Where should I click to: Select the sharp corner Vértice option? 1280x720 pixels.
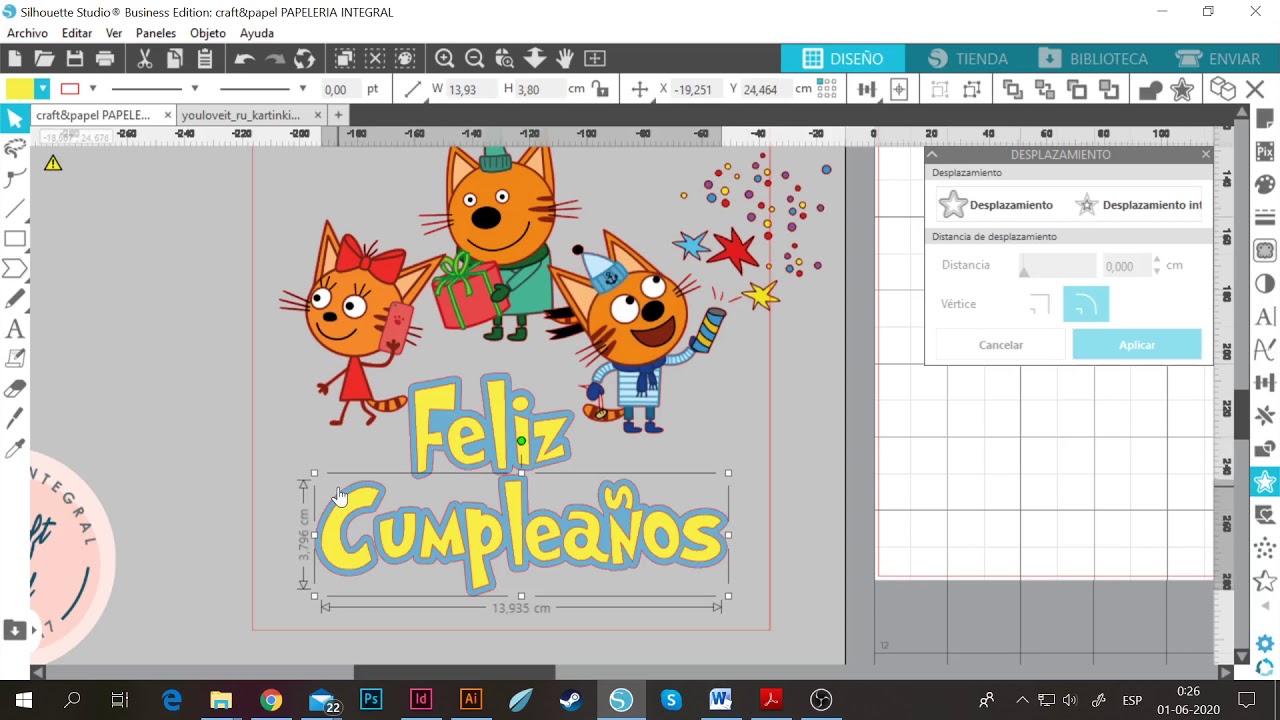[1040, 304]
